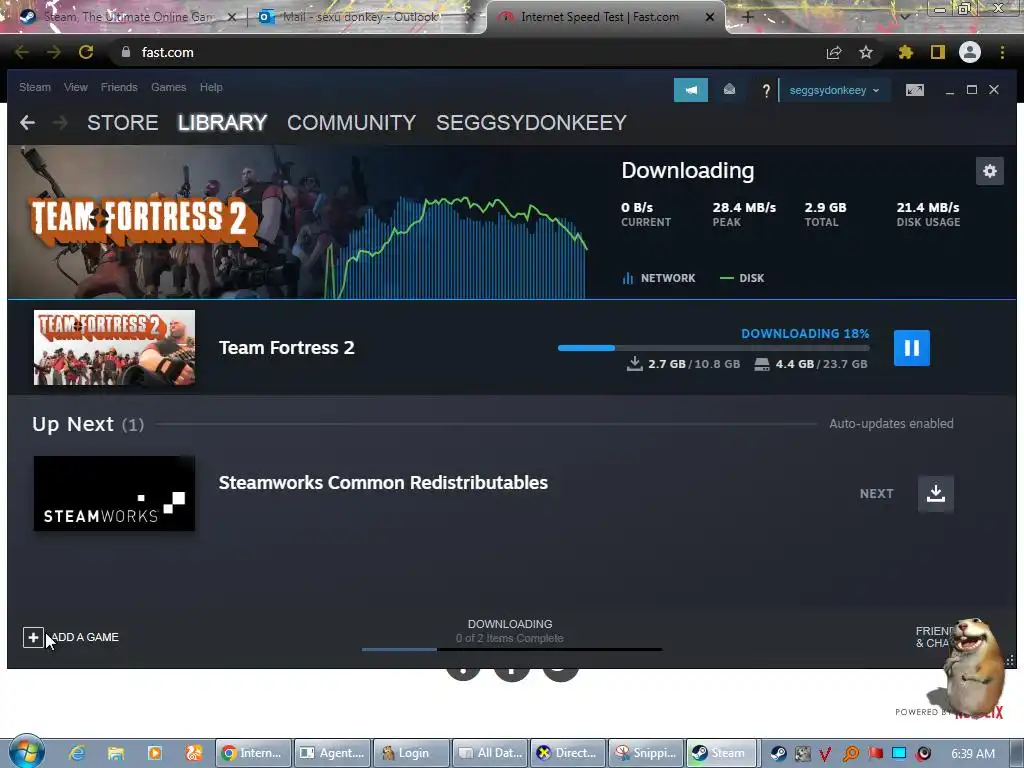Open Chrome profile avatar
The image size is (1024, 768).
coord(970,52)
